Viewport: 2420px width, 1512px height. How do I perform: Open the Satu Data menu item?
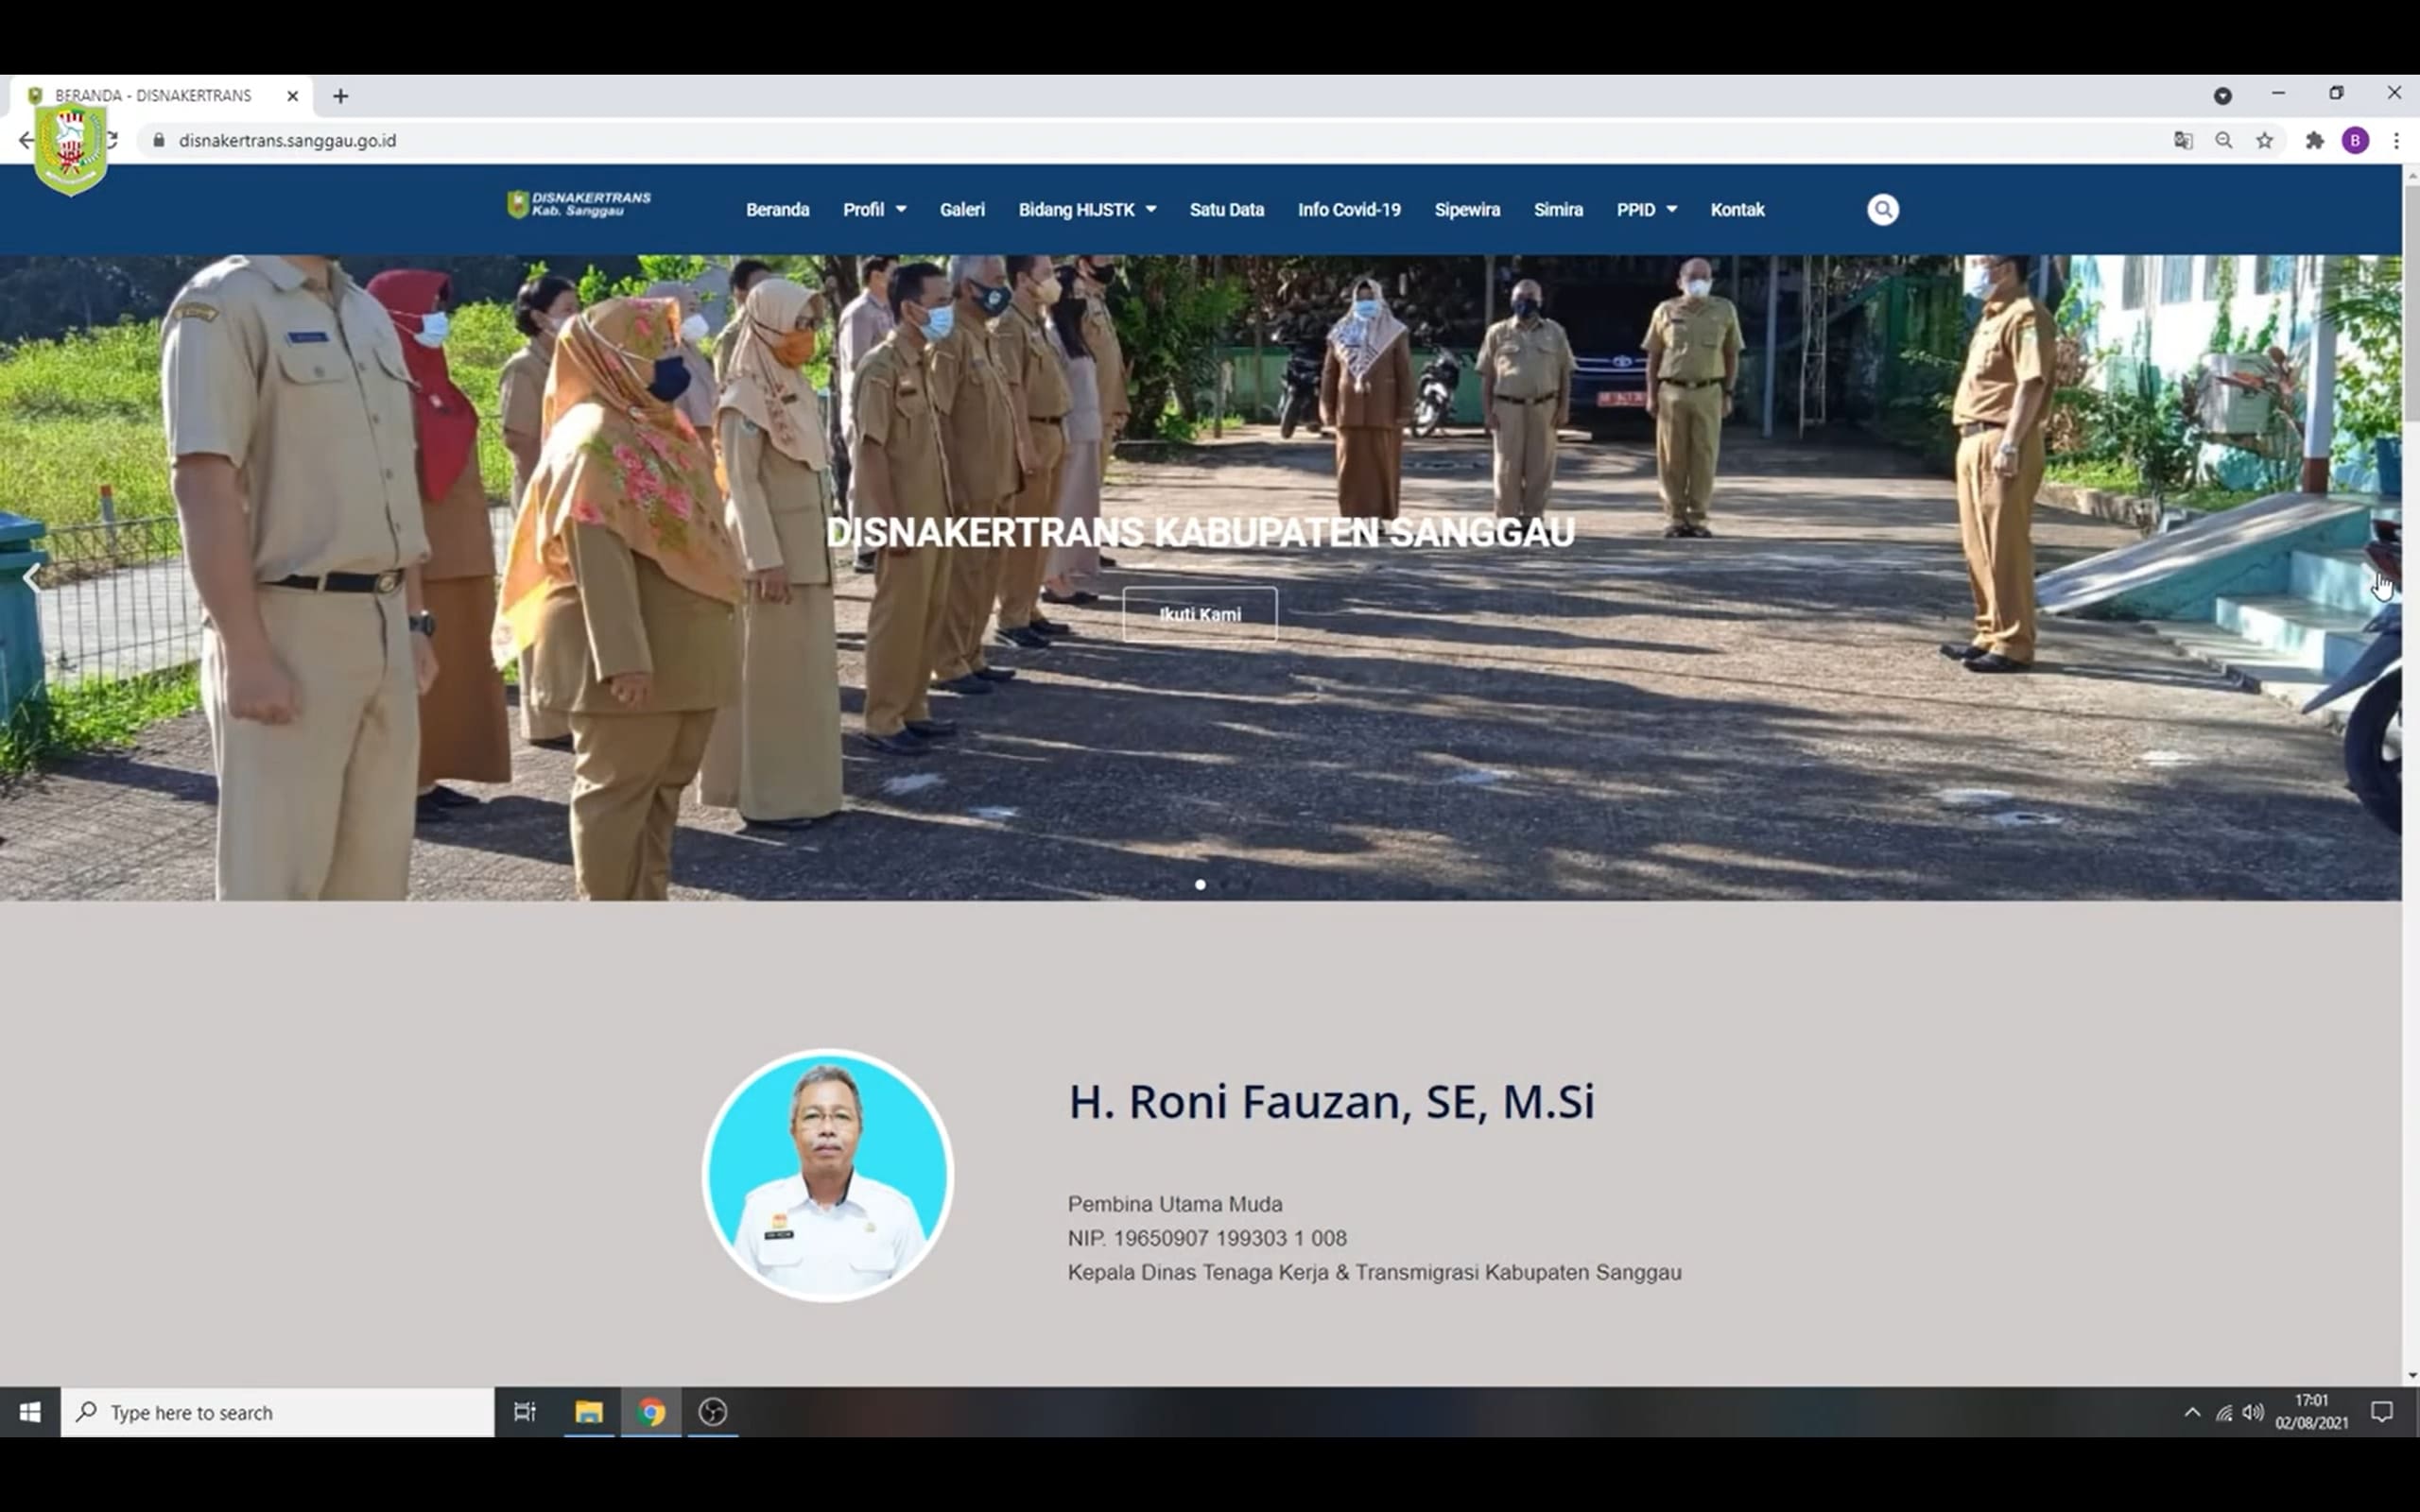1227,209
